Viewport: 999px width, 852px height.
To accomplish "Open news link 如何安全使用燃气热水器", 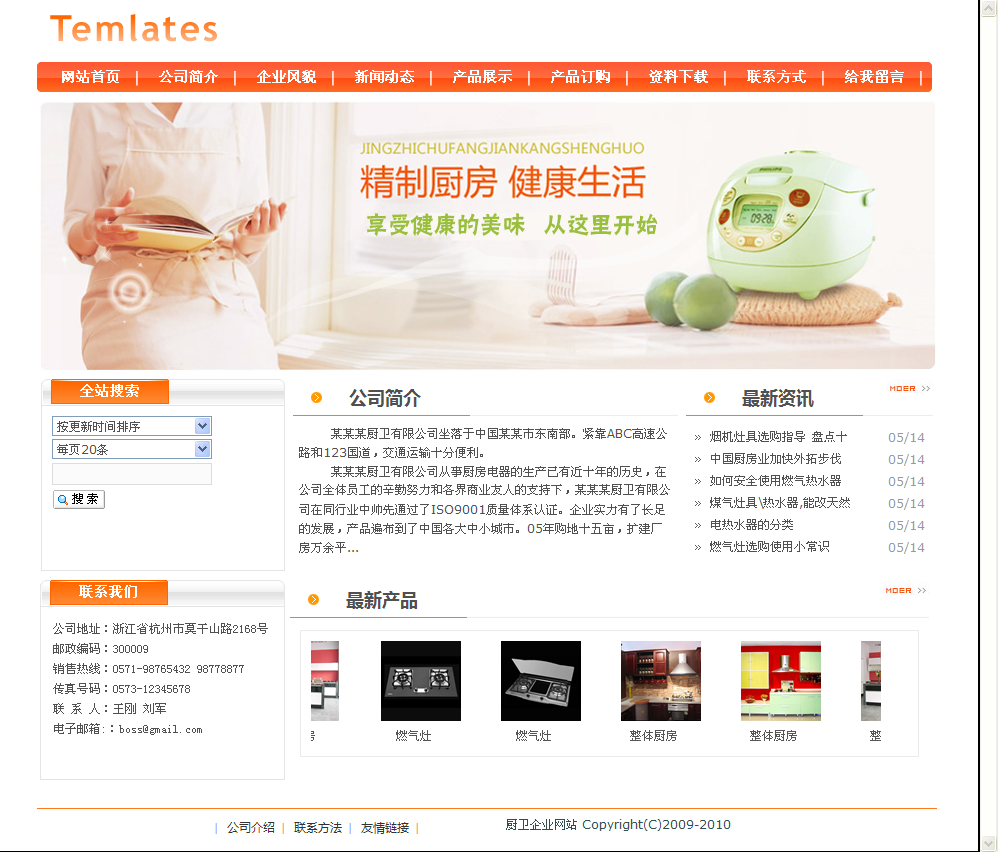I will 775,480.
